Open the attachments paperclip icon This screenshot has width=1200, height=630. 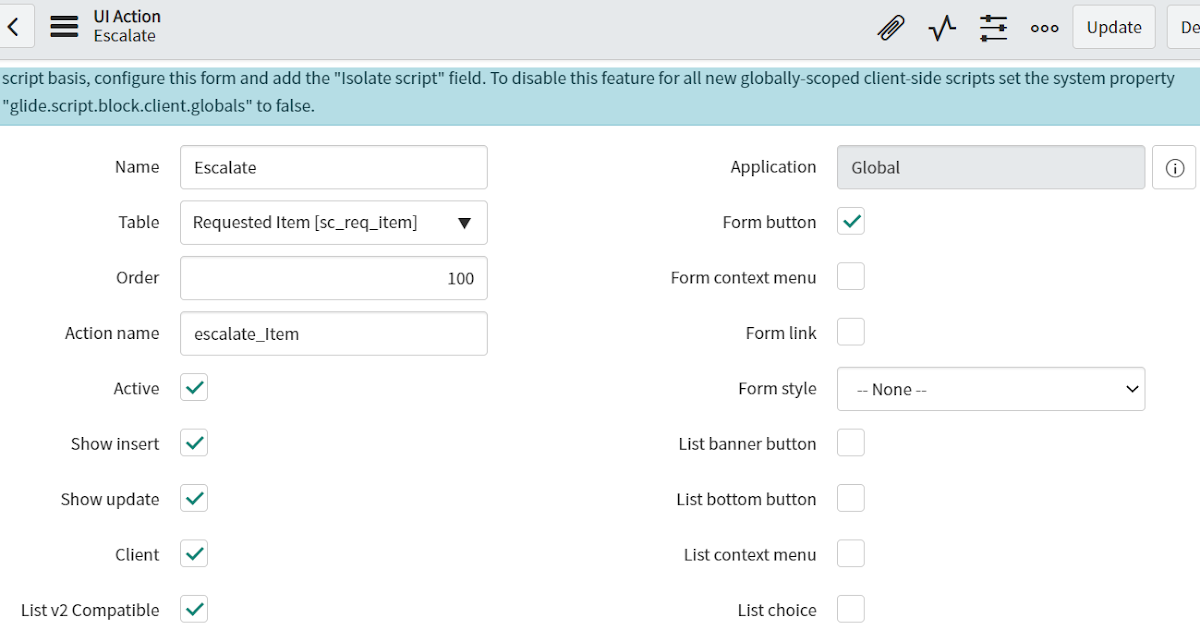click(x=890, y=27)
